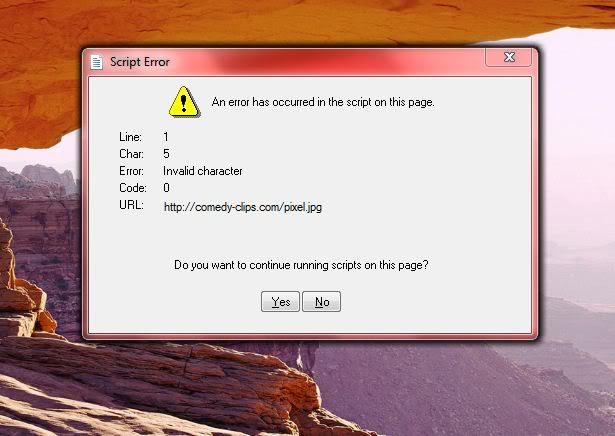Screen dimensions: 615x436
Task: Click the document icon in the title bar
Action: [x=96, y=62]
